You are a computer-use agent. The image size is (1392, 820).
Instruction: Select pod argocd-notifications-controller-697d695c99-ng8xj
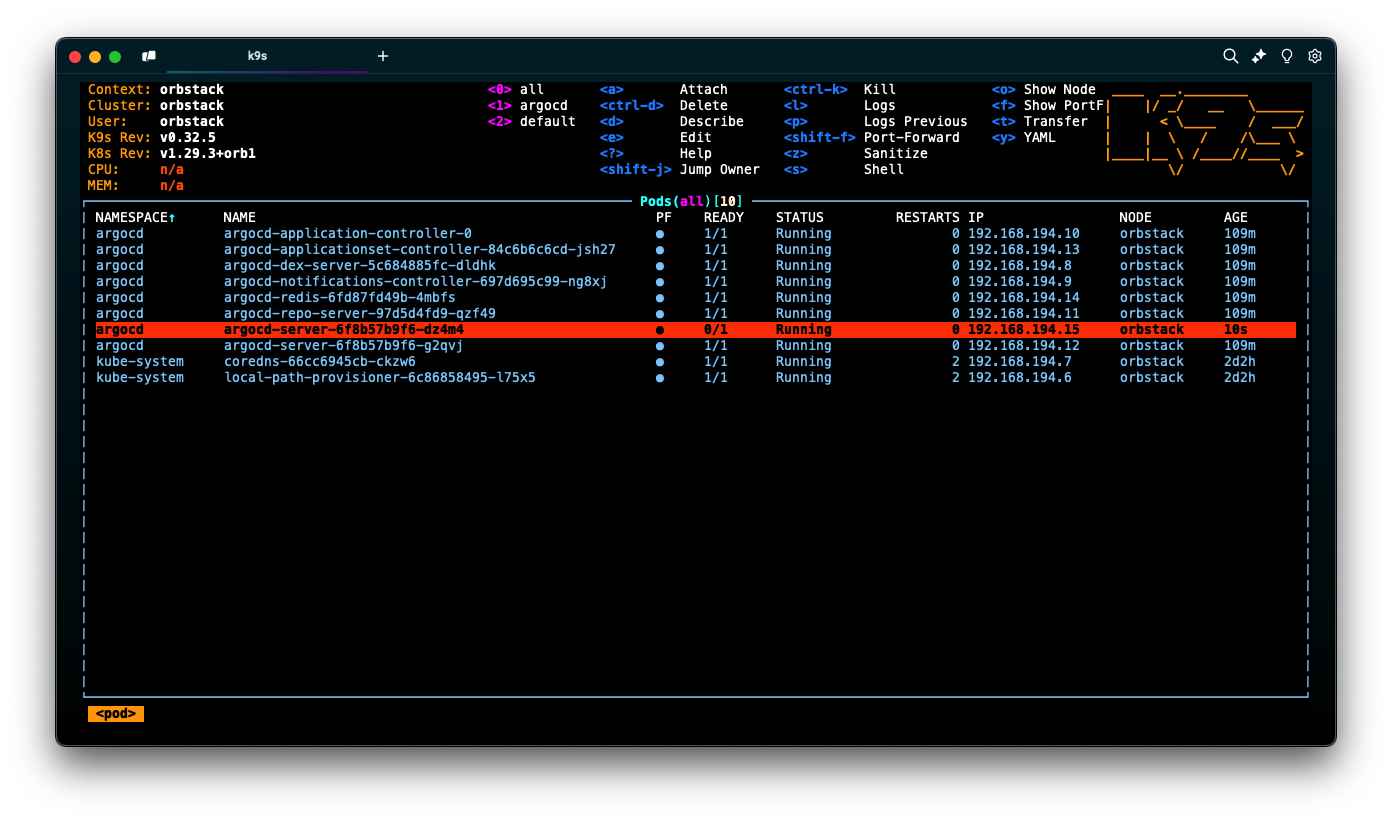695,282
